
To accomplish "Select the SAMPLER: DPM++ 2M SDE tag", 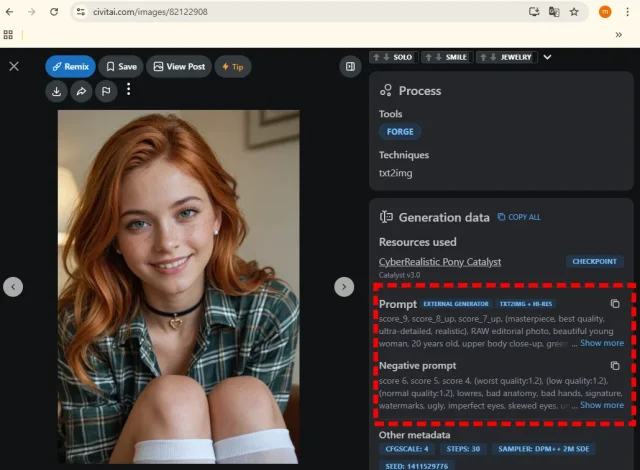I will tap(544, 449).
